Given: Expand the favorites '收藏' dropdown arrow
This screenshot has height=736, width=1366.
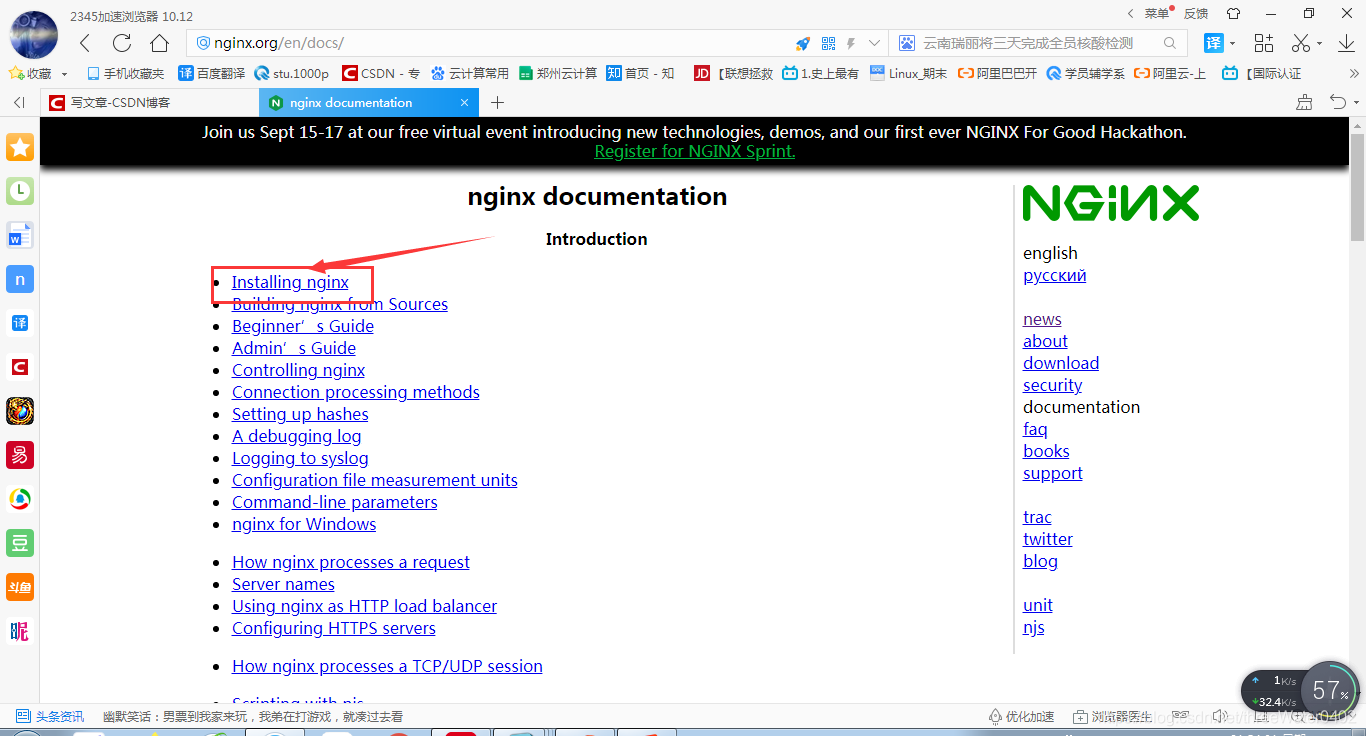Looking at the screenshot, I should pyautogui.click(x=64, y=74).
